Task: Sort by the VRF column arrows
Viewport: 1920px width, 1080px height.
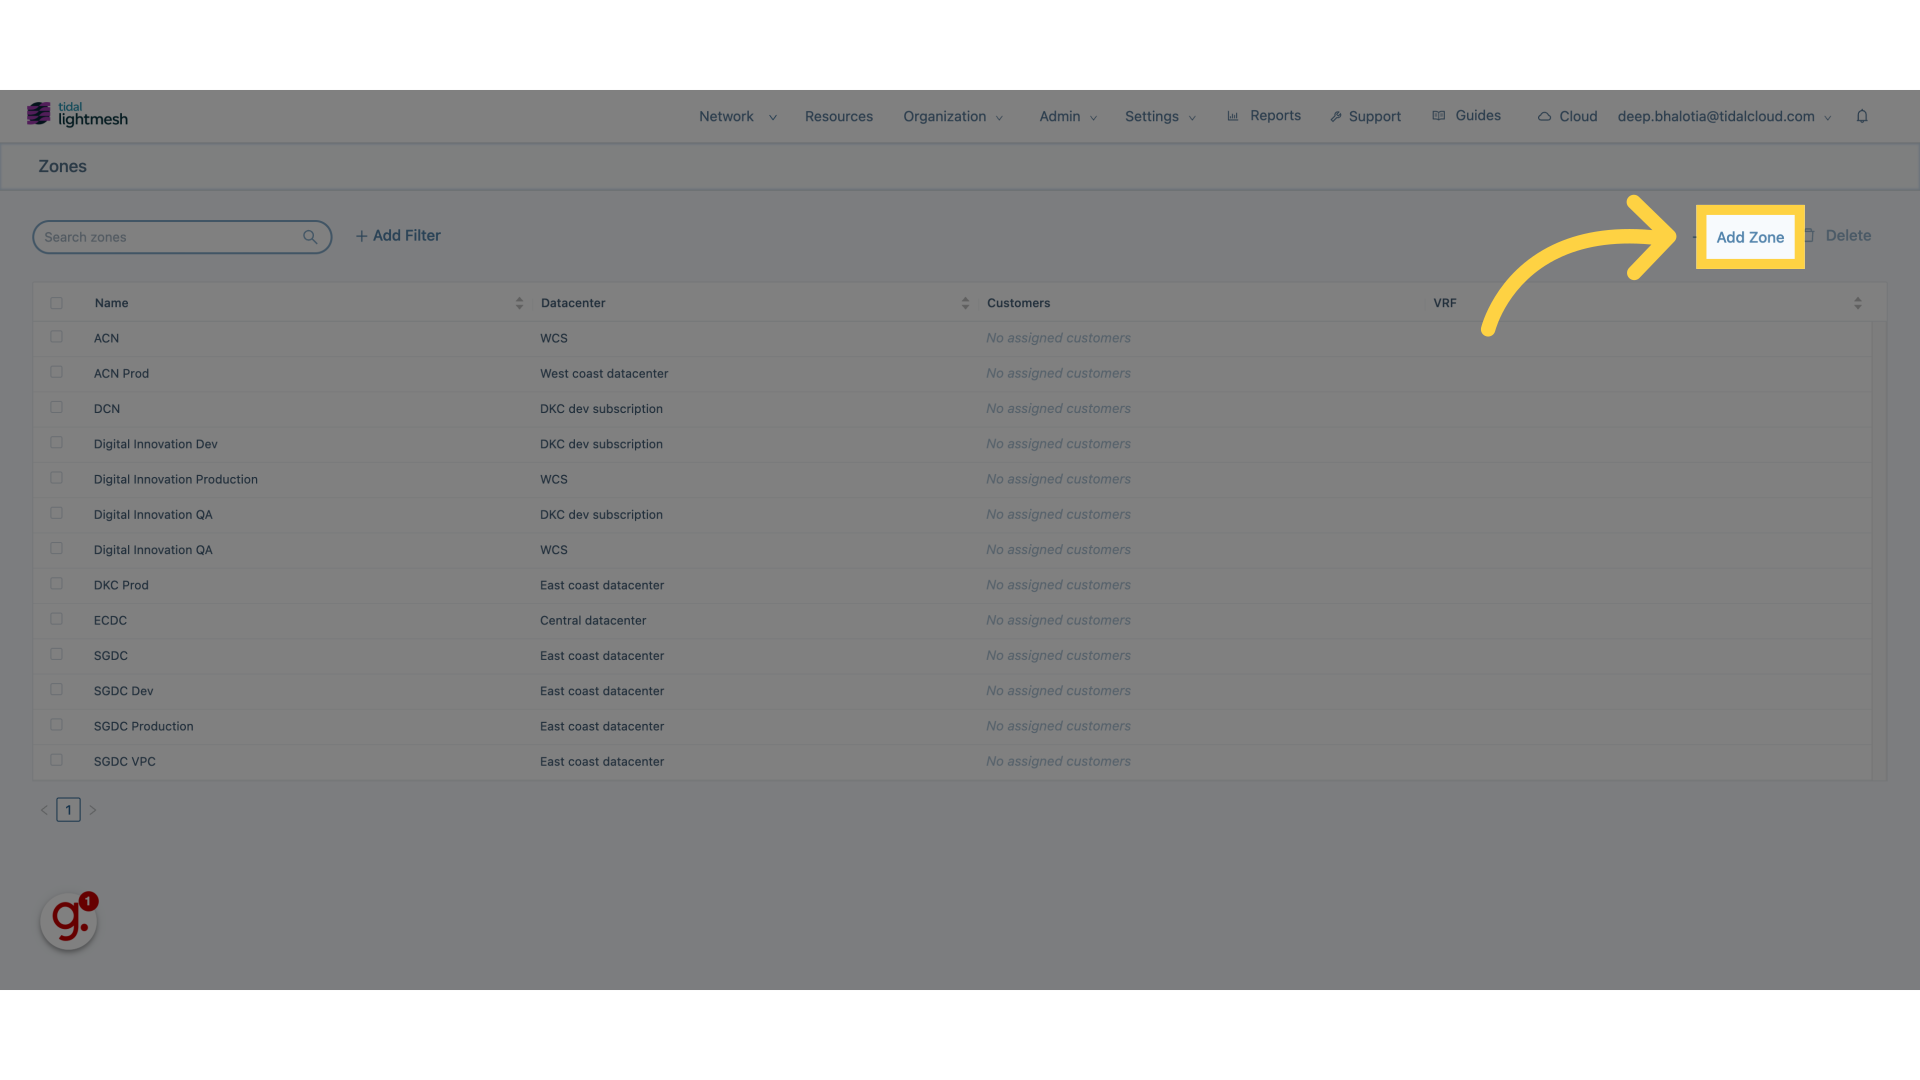Action: [x=1857, y=303]
